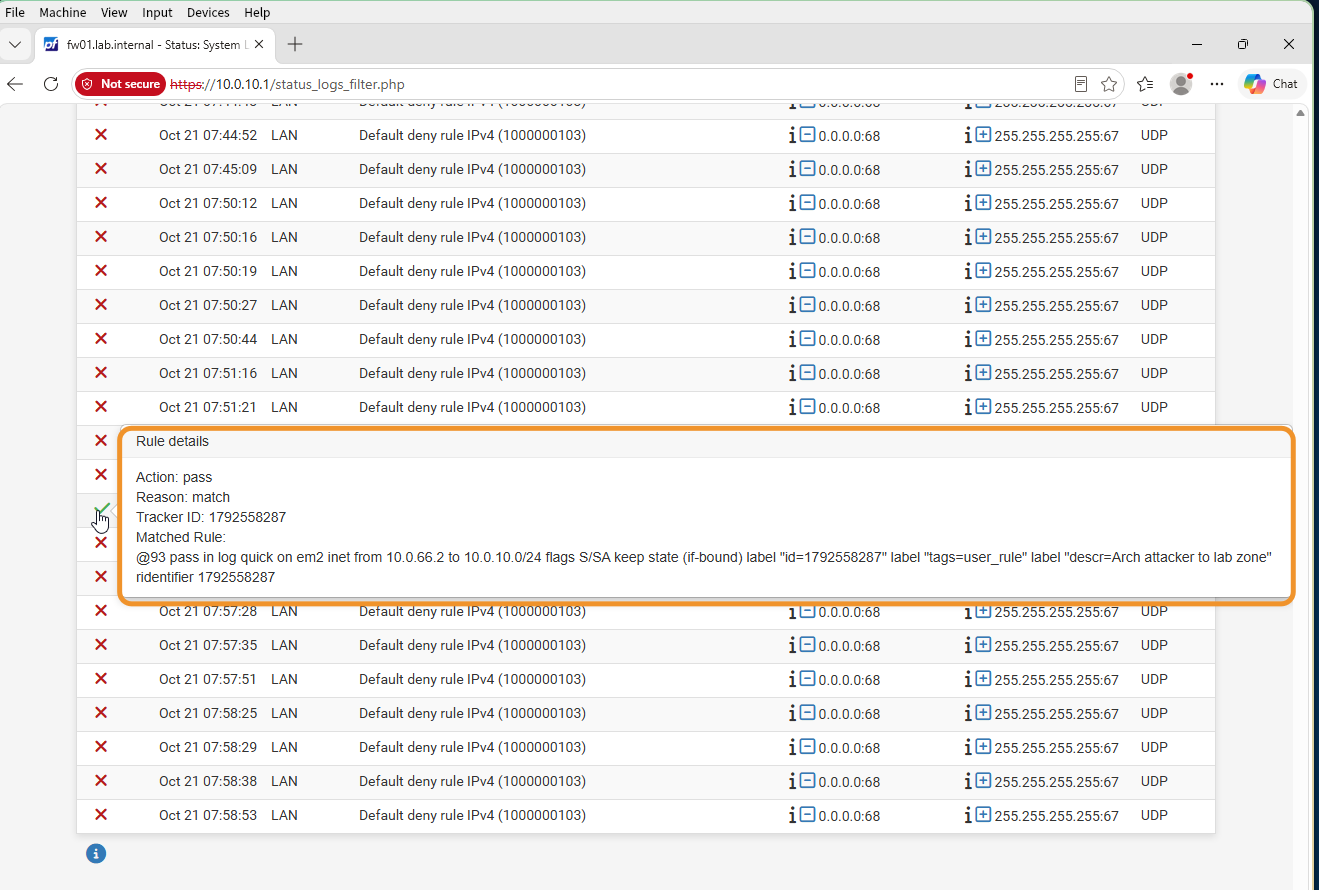Close the fw01.lab.internal tab
This screenshot has height=890, width=1319.
coord(260,44)
